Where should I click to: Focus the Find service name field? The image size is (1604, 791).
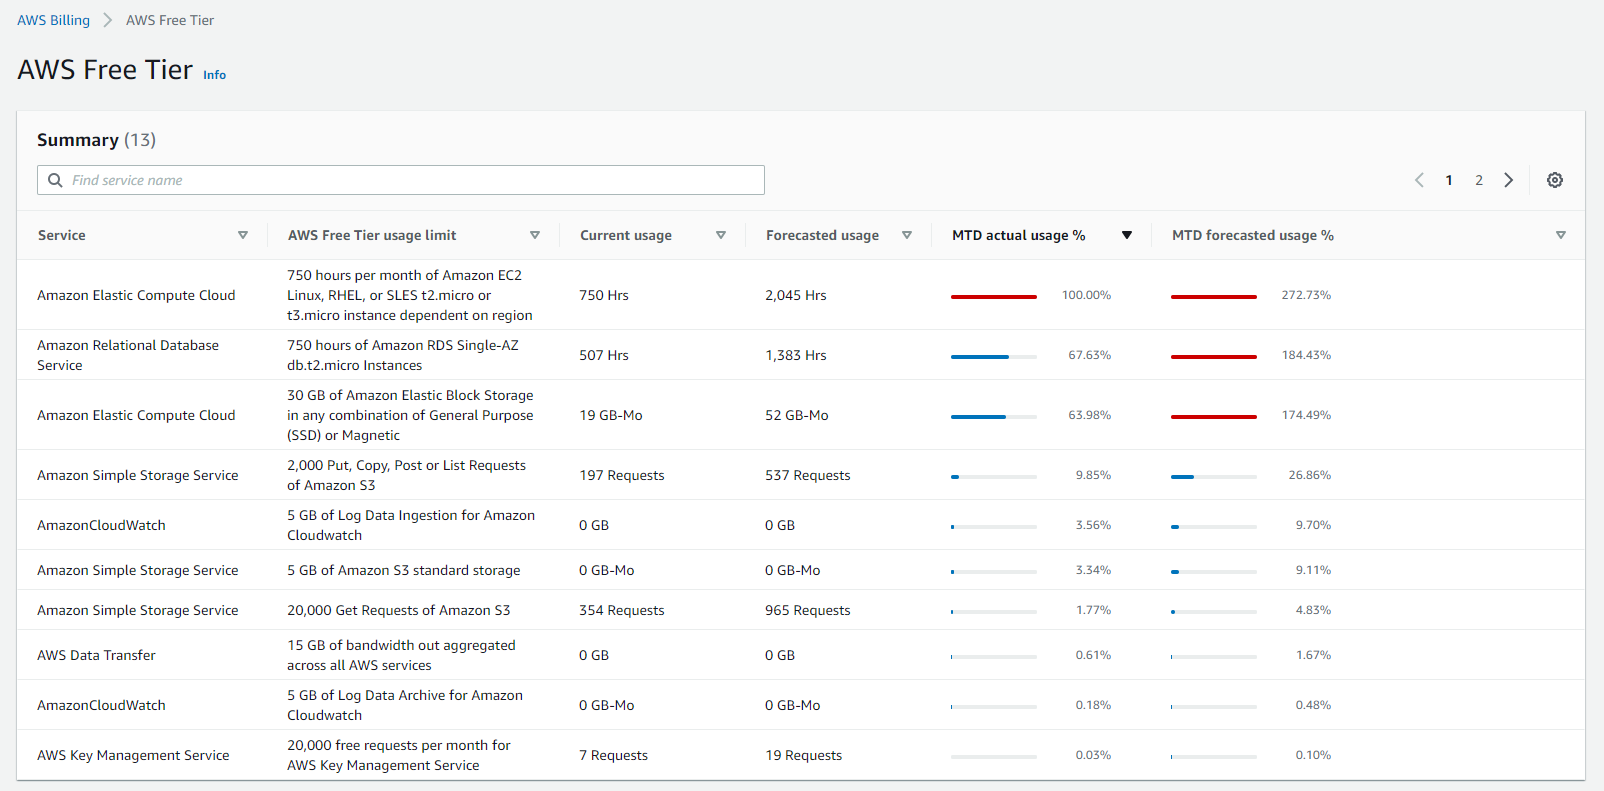[401, 180]
